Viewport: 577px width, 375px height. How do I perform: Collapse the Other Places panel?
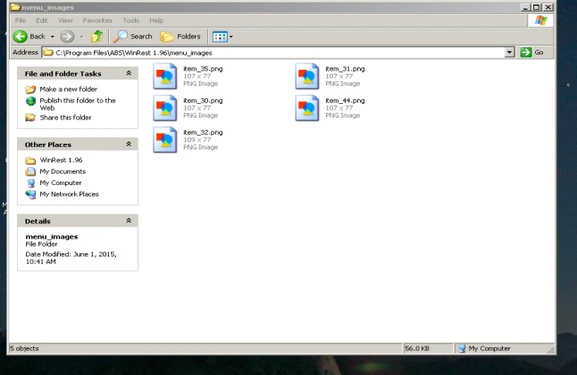(128, 144)
